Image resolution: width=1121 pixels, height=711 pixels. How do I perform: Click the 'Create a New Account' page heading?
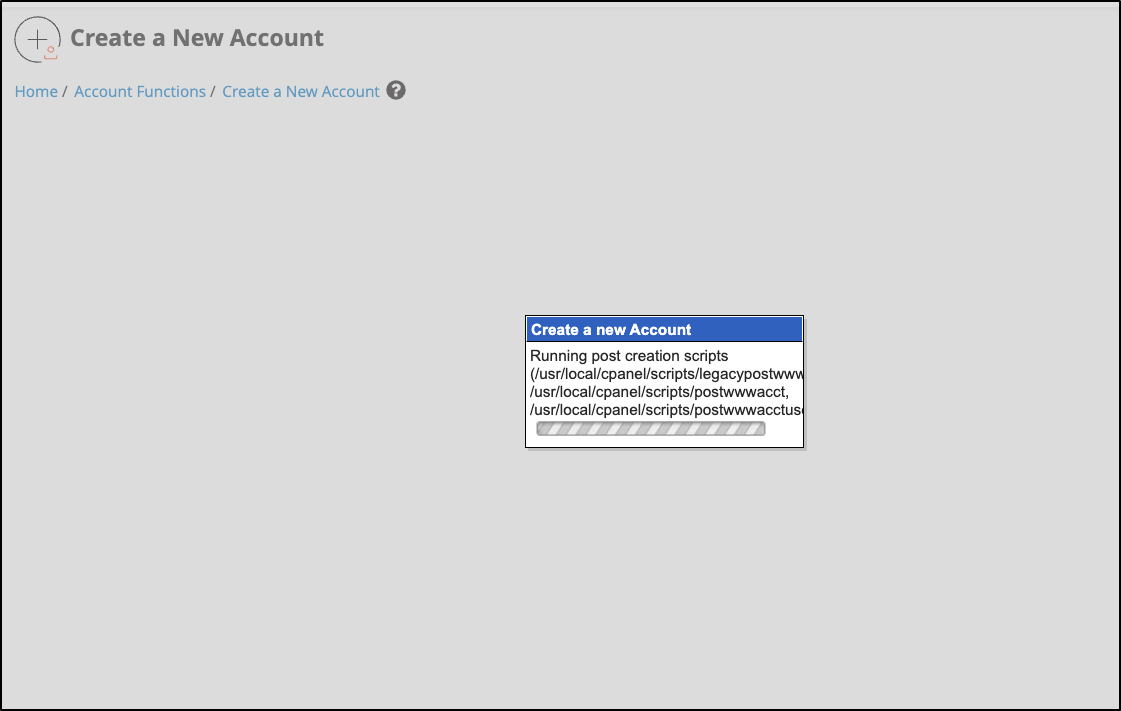tap(197, 38)
